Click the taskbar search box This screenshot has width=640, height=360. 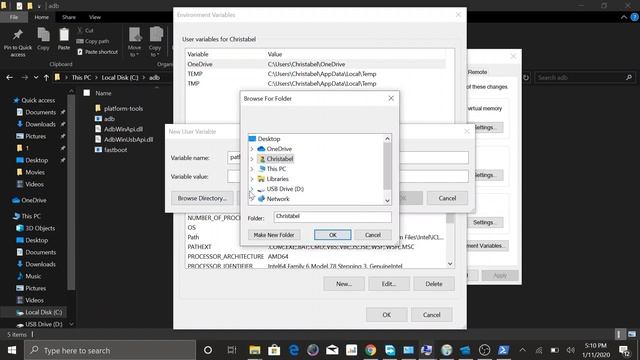pos(110,350)
